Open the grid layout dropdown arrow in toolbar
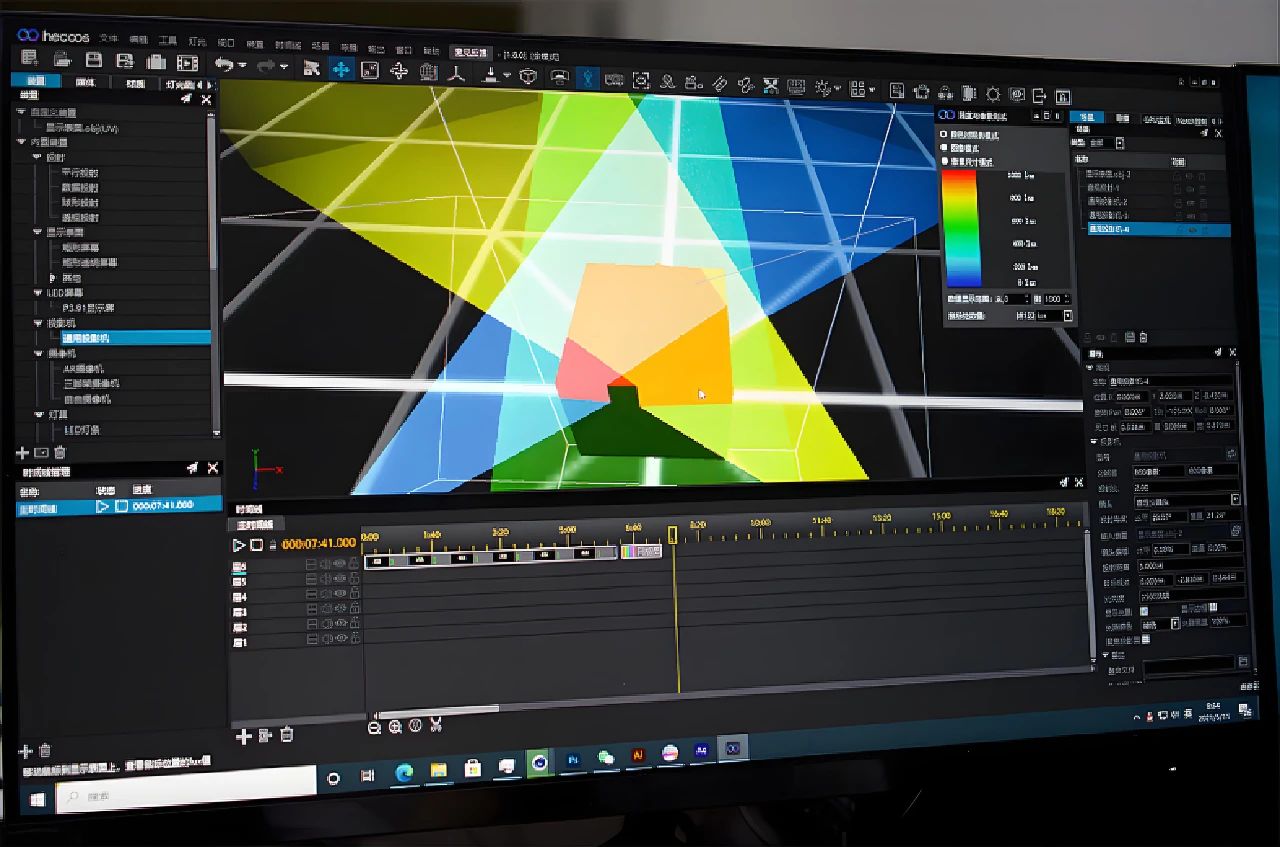 point(872,89)
